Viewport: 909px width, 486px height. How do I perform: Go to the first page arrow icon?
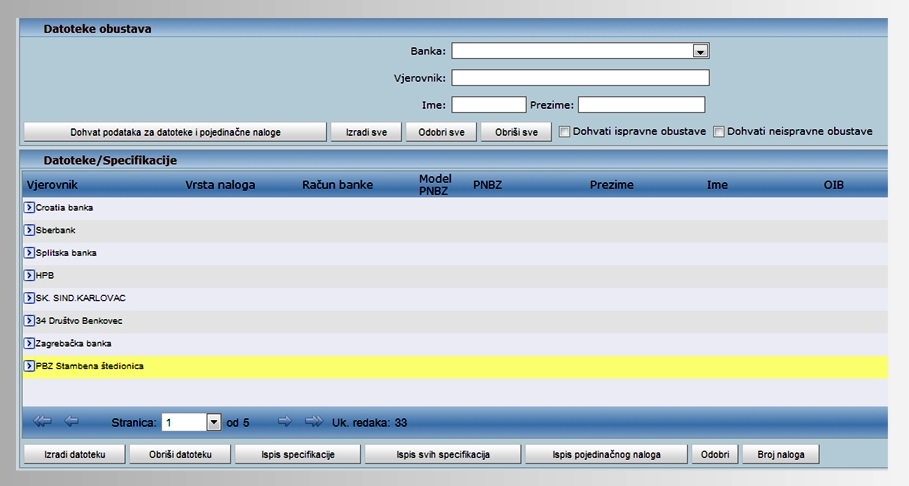[42, 422]
